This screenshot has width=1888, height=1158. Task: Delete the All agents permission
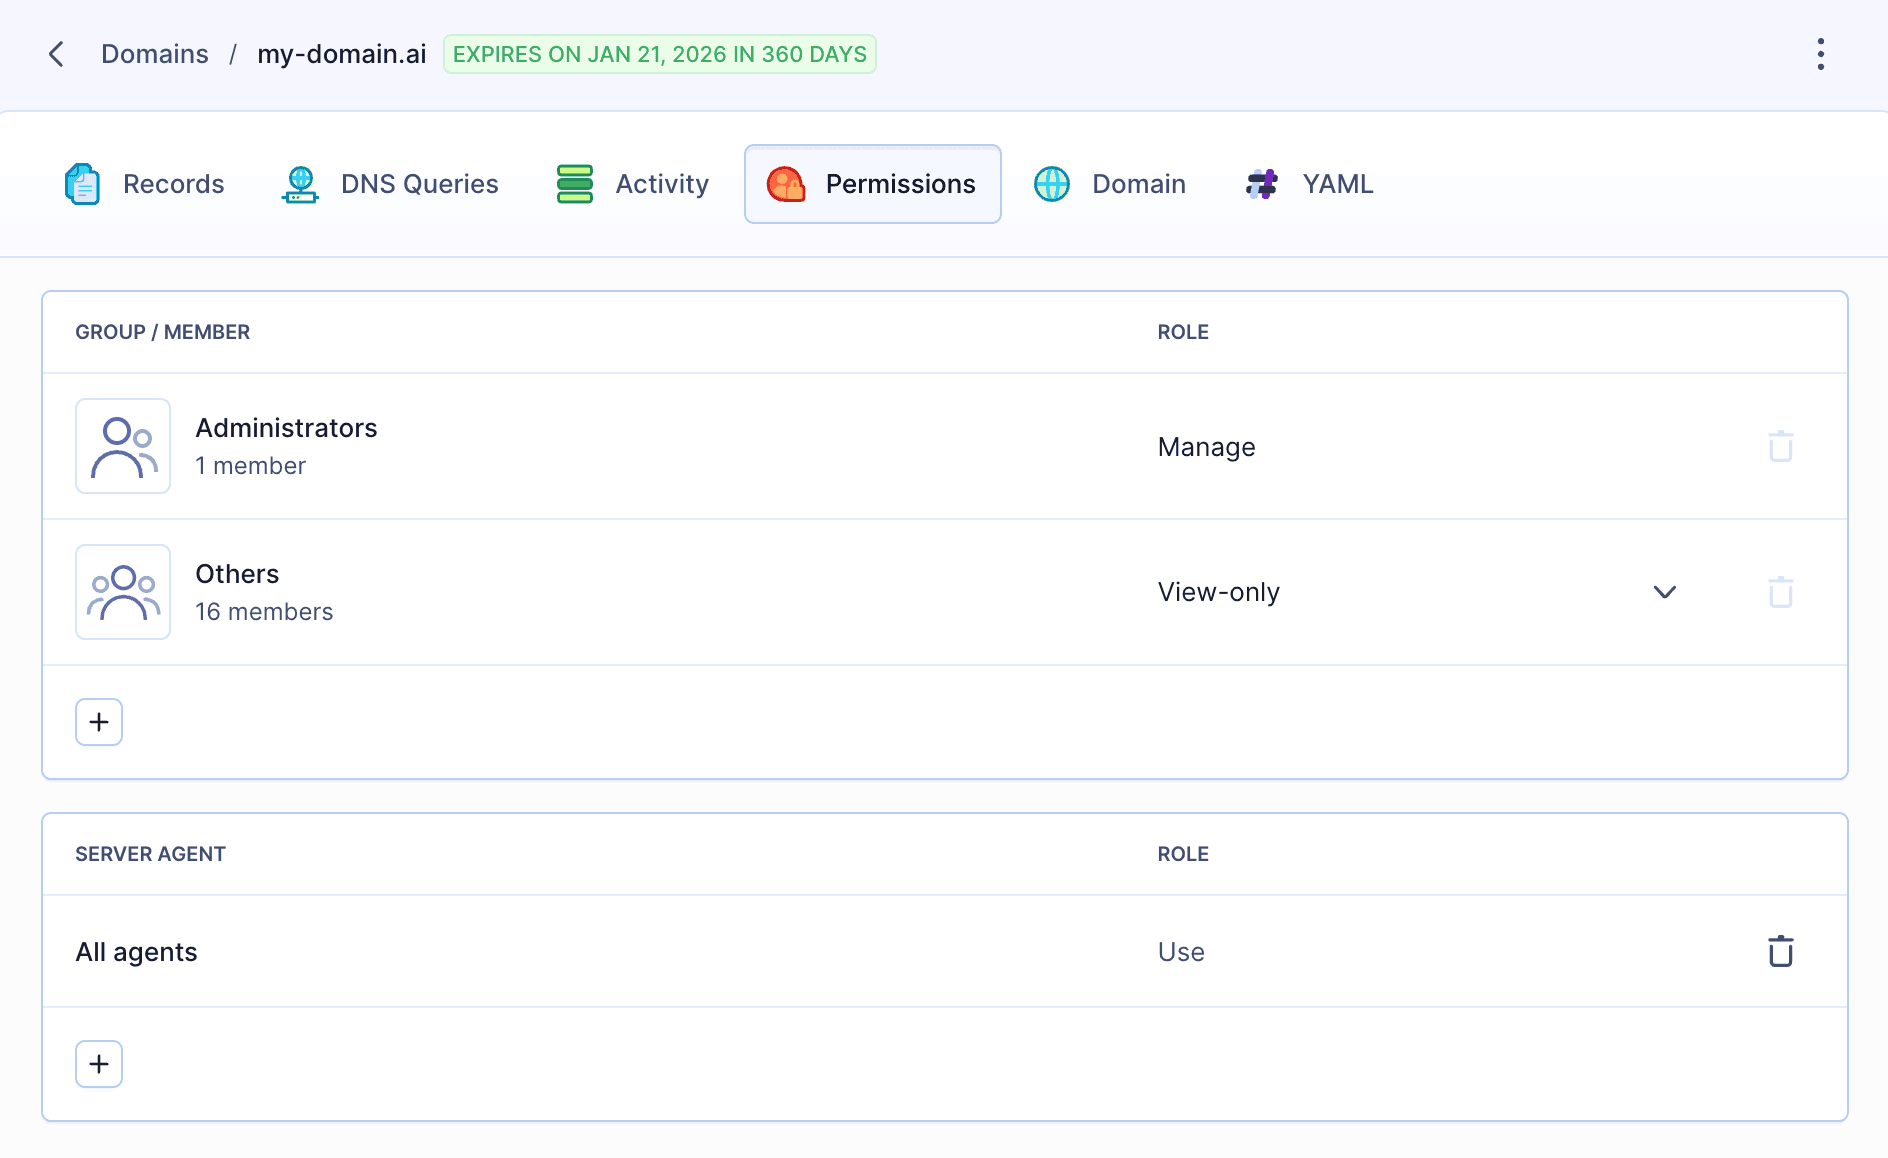point(1780,951)
